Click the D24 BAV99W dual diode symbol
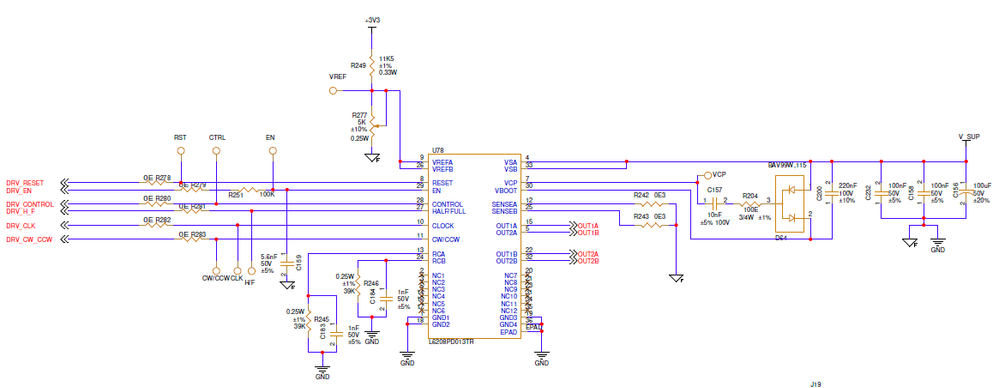Viewport: 999px width, 388px height. (791, 204)
